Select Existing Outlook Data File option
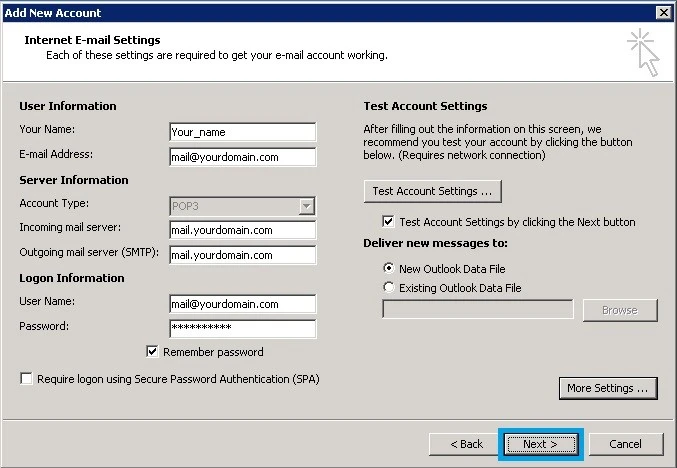The image size is (677, 468). [389, 287]
